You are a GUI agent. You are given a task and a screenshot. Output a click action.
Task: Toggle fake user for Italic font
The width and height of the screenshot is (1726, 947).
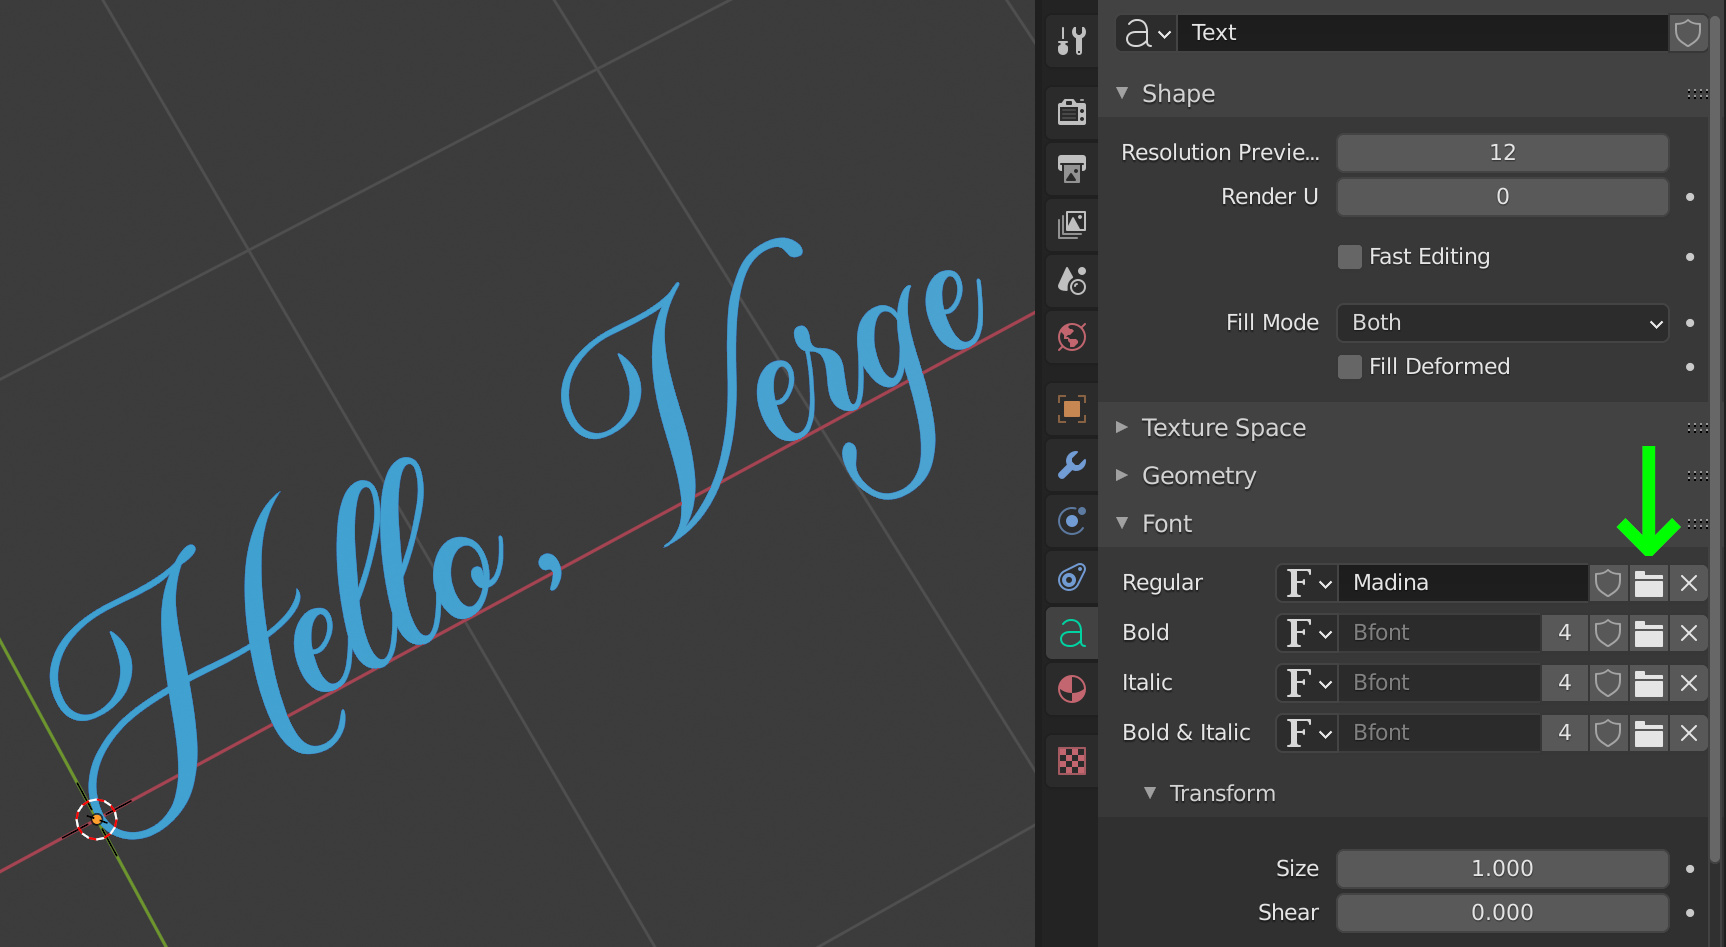pos(1608,683)
